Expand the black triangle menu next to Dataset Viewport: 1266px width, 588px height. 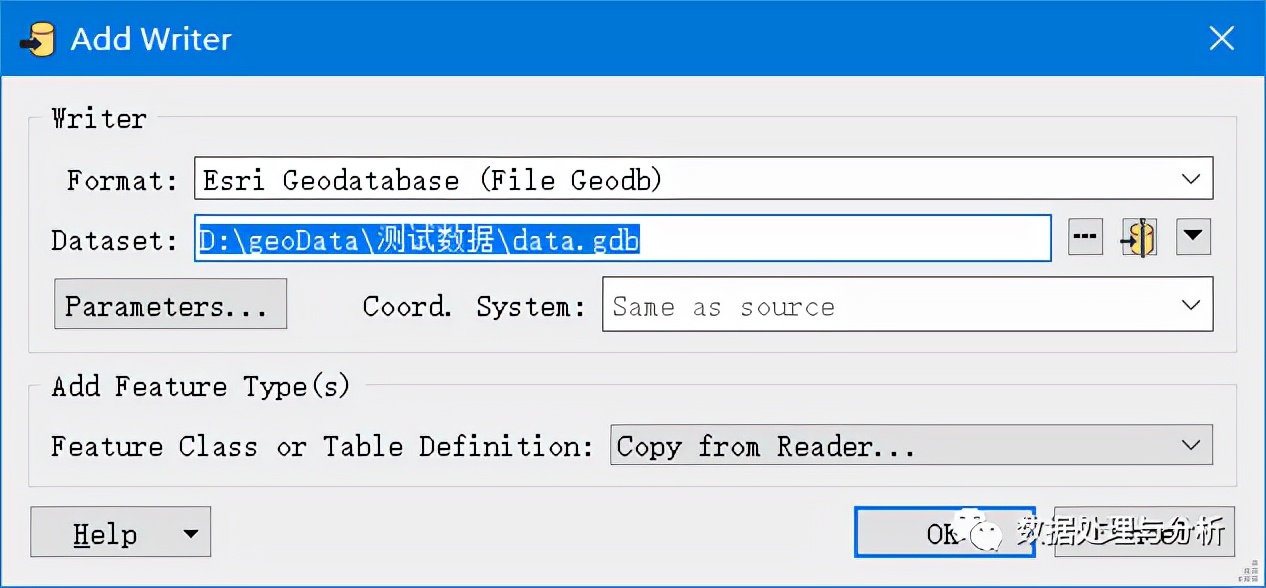(x=1193, y=238)
